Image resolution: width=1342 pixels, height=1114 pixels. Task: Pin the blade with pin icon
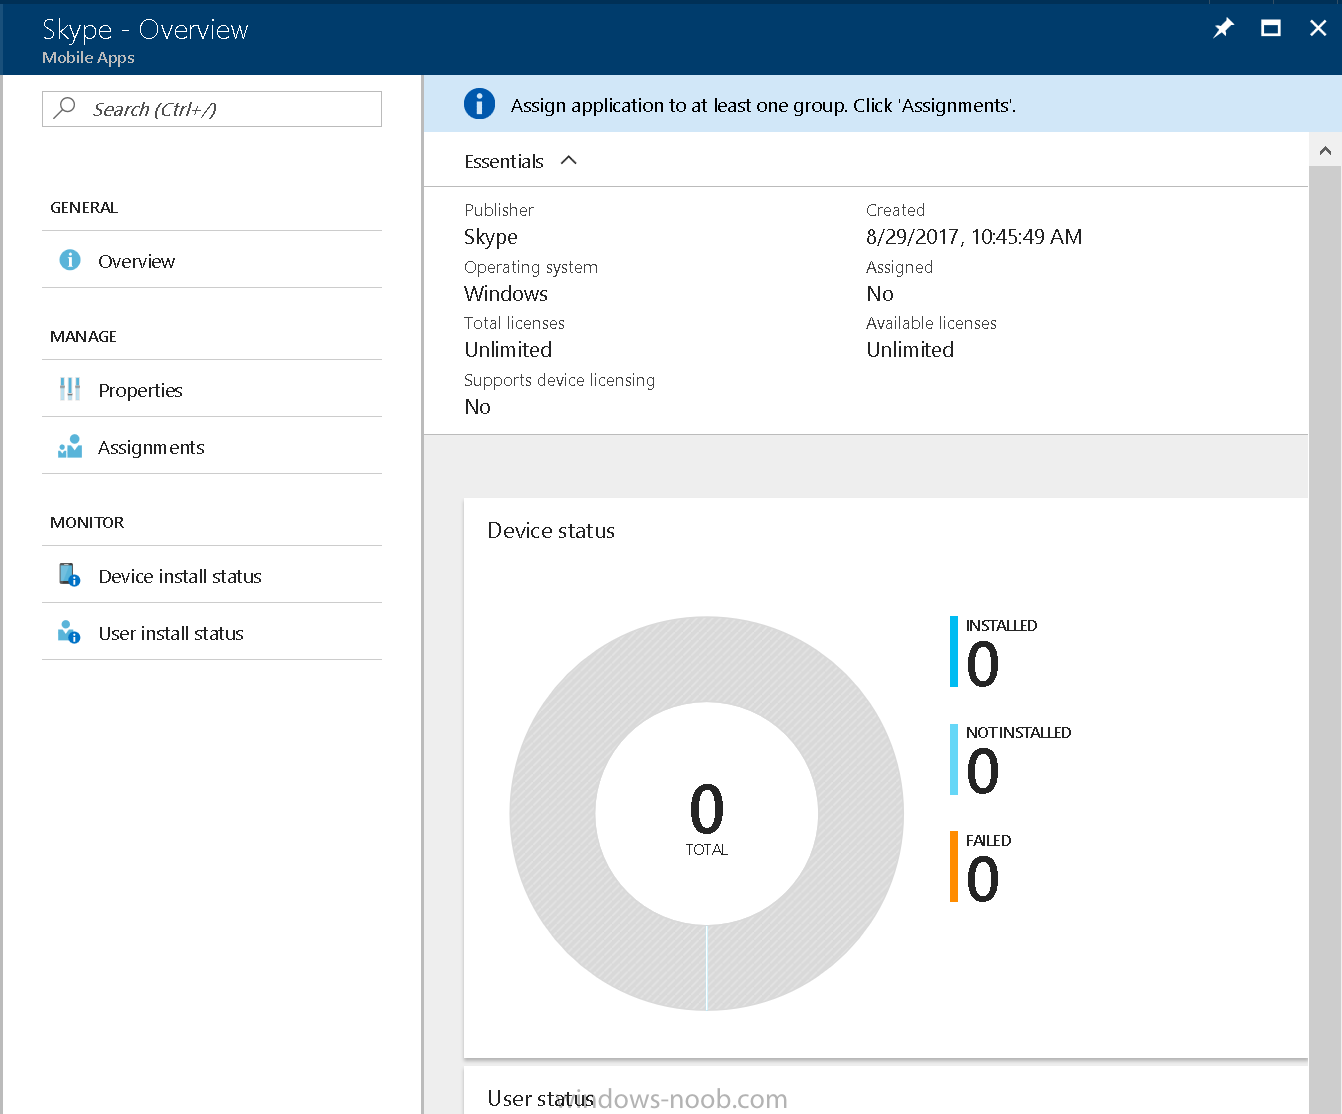coord(1223,28)
